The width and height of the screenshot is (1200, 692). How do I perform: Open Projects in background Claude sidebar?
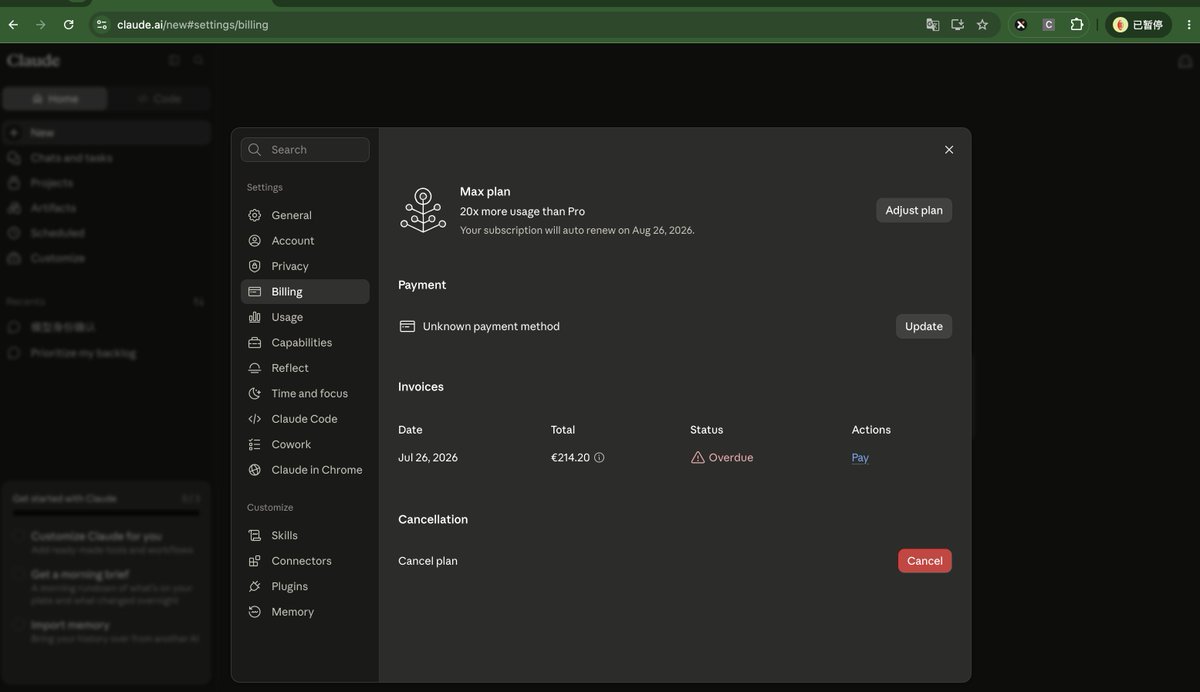pyautogui.click(x=107, y=183)
